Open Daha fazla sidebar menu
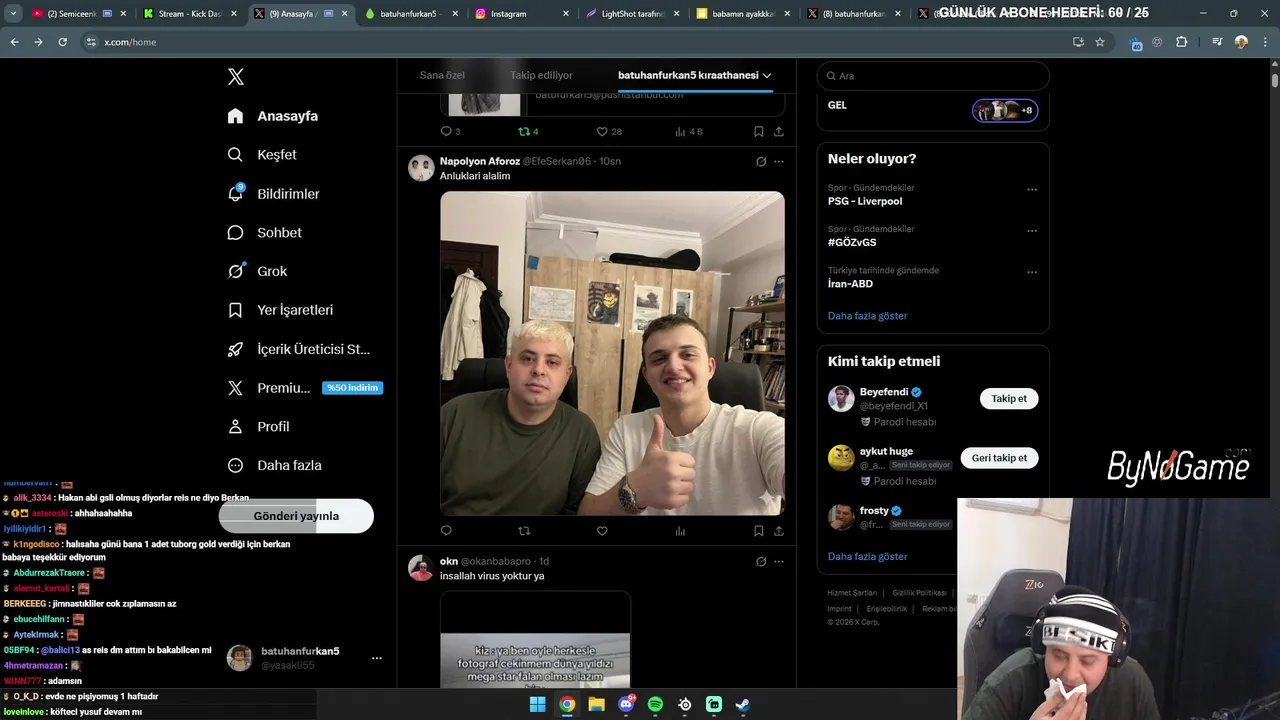The height and width of the screenshot is (720, 1280). (x=274, y=465)
